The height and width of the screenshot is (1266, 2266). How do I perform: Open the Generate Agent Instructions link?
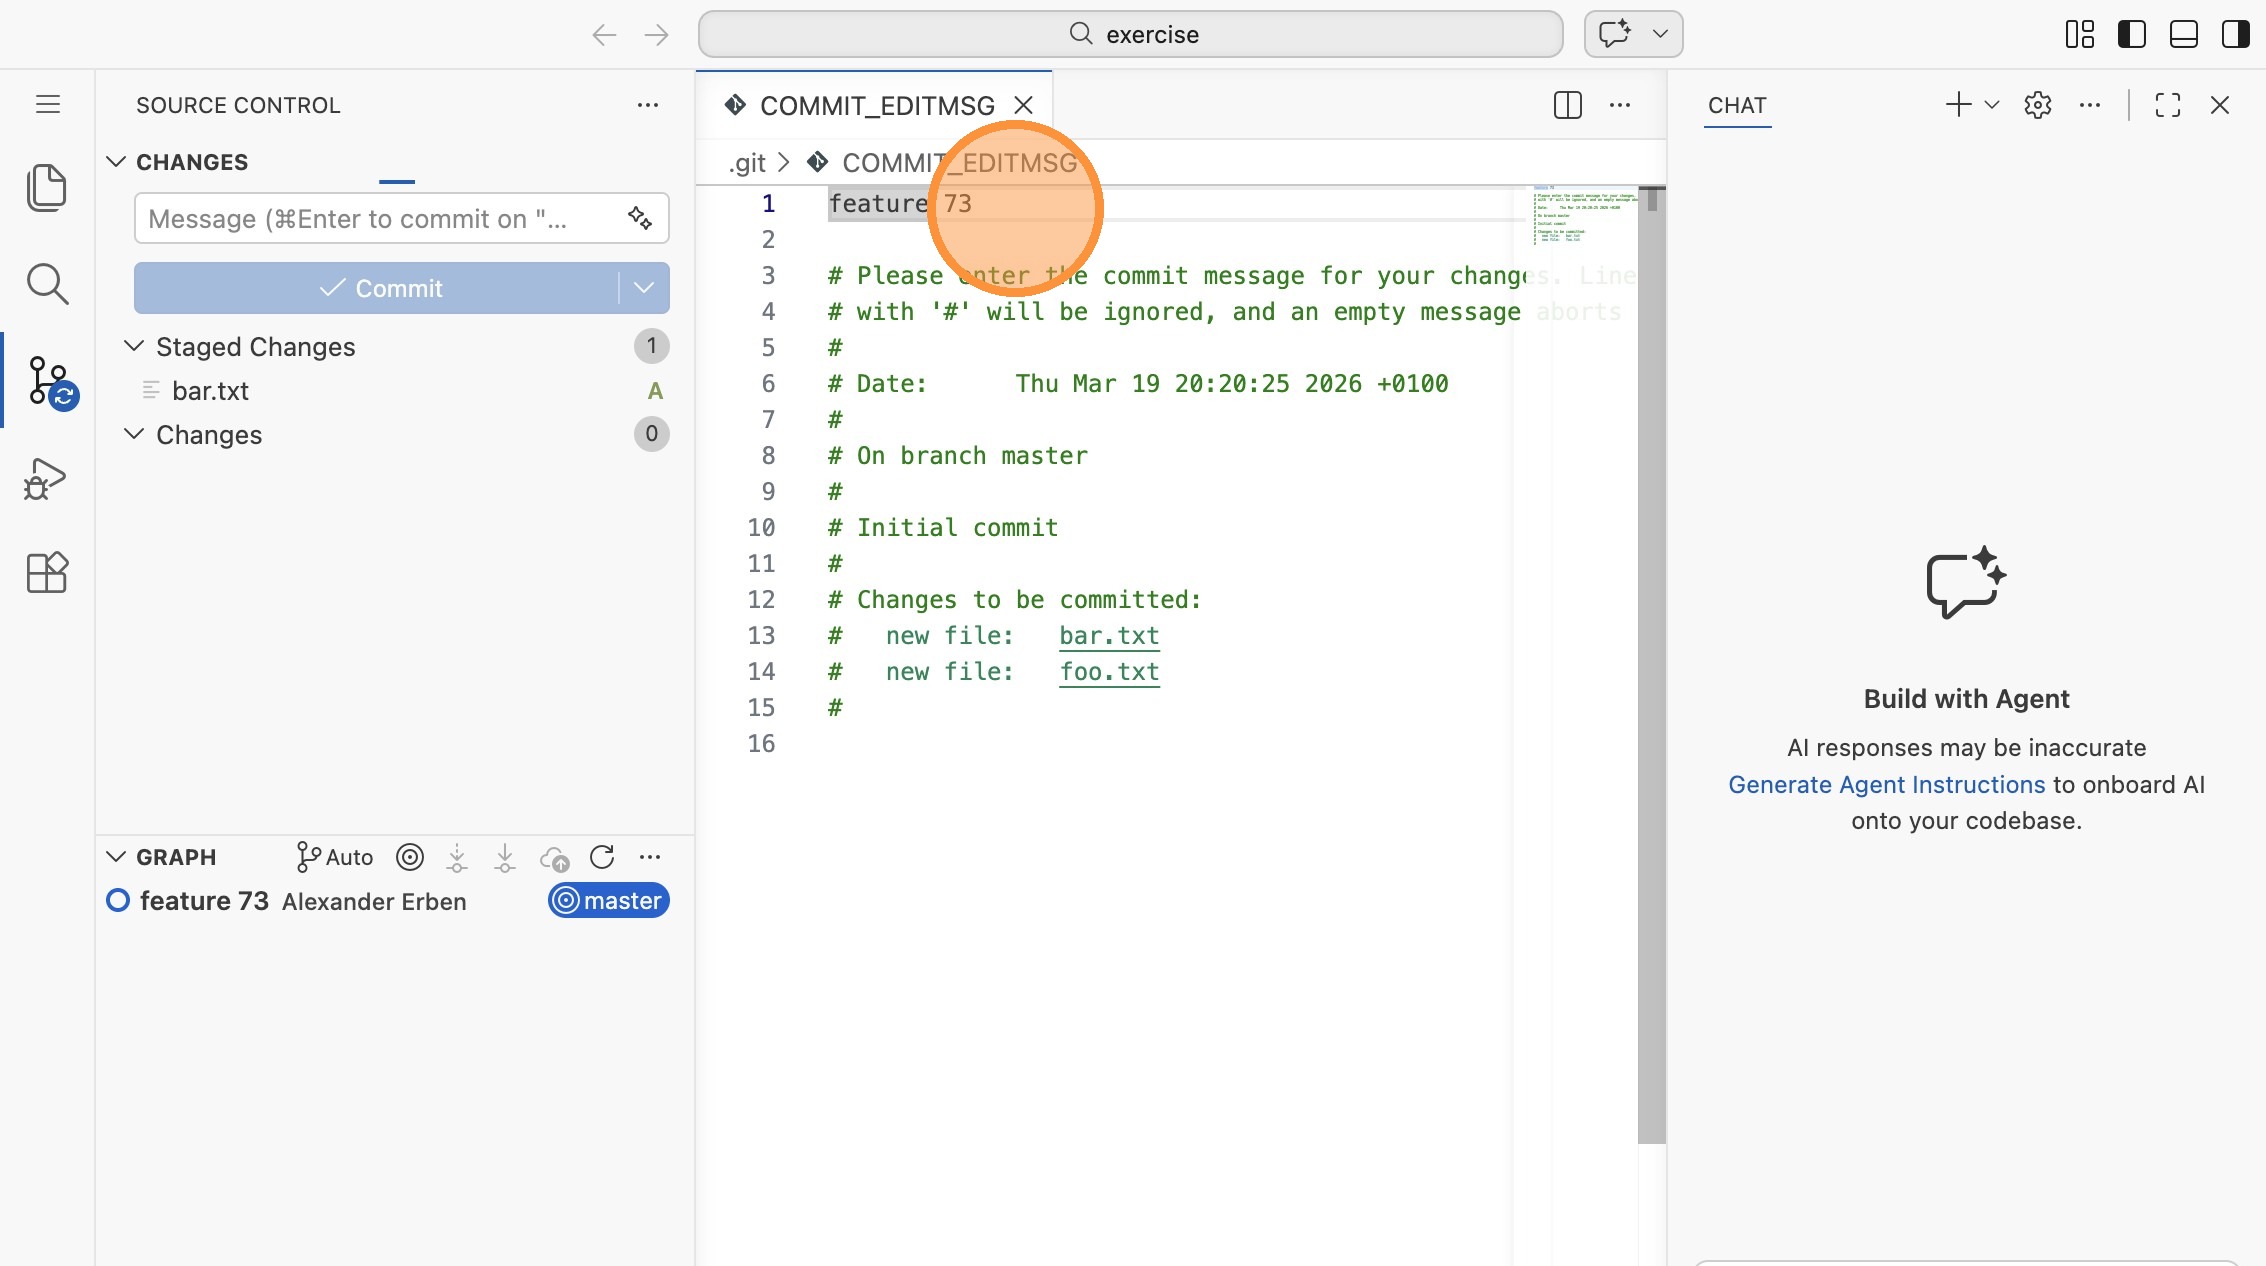pyautogui.click(x=1886, y=784)
